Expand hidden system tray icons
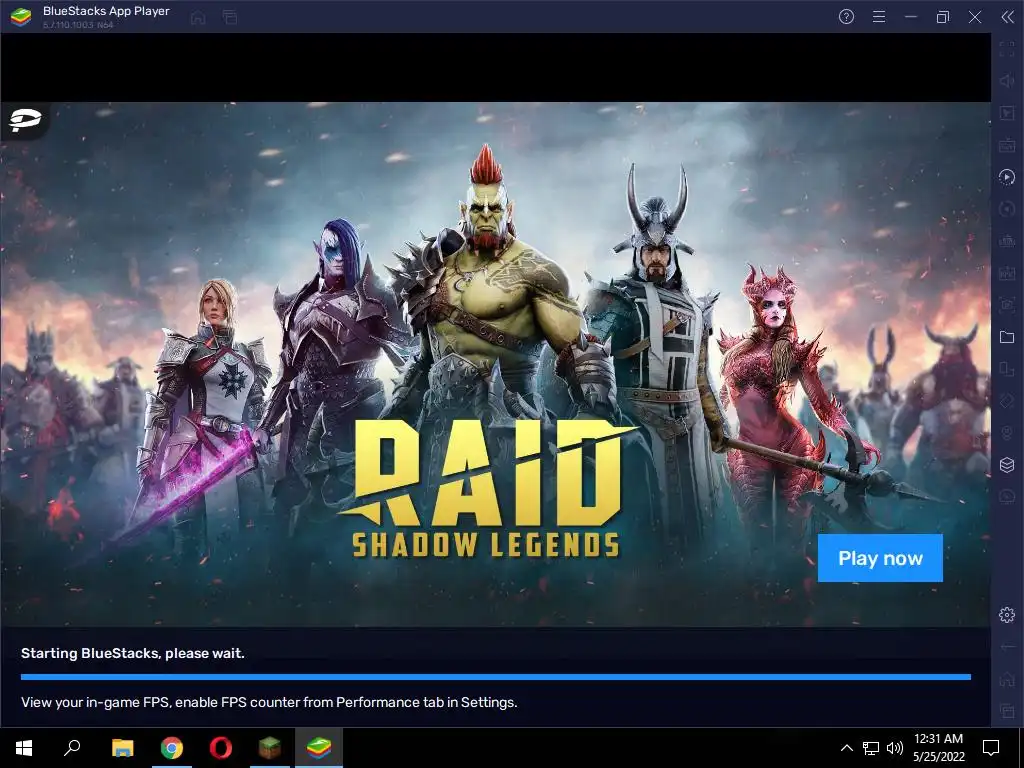 click(x=846, y=748)
